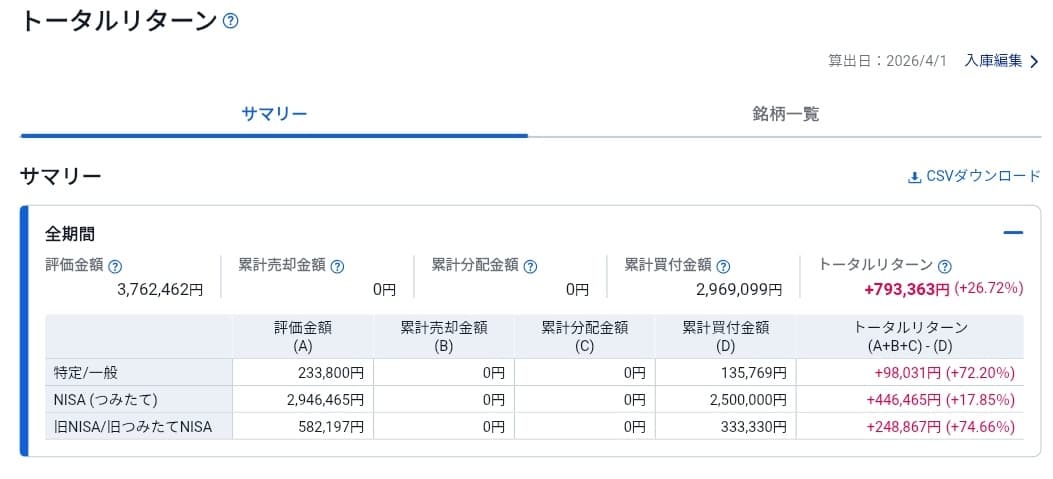The height and width of the screenshot is (479, 1053).
Task: Click help icon beside the トータルリターン page title
Action: pyautogui.click(x=231, y=21)
